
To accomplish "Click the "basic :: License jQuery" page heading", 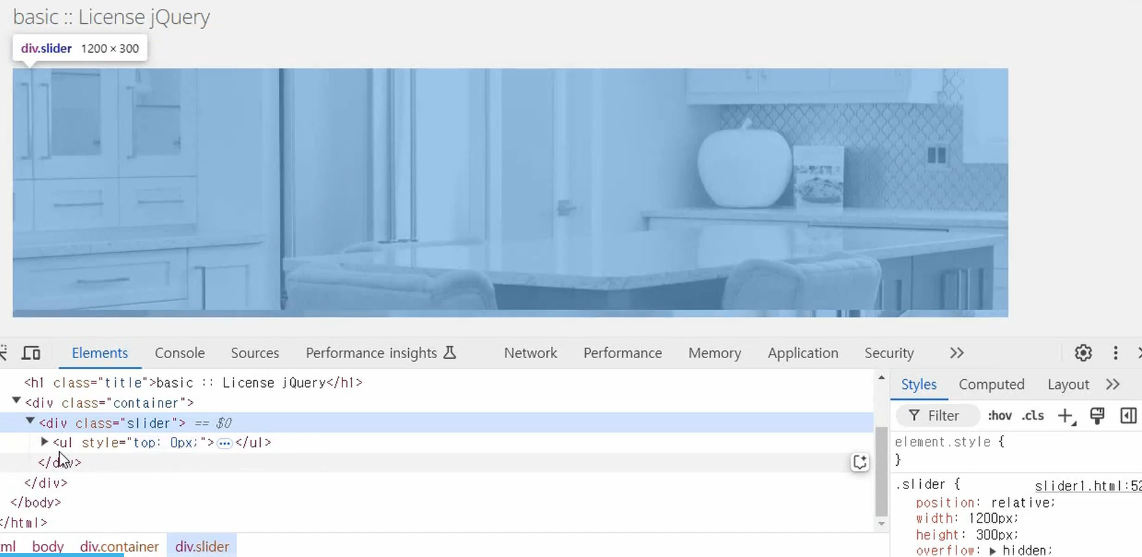I will (x=111, y=17).
